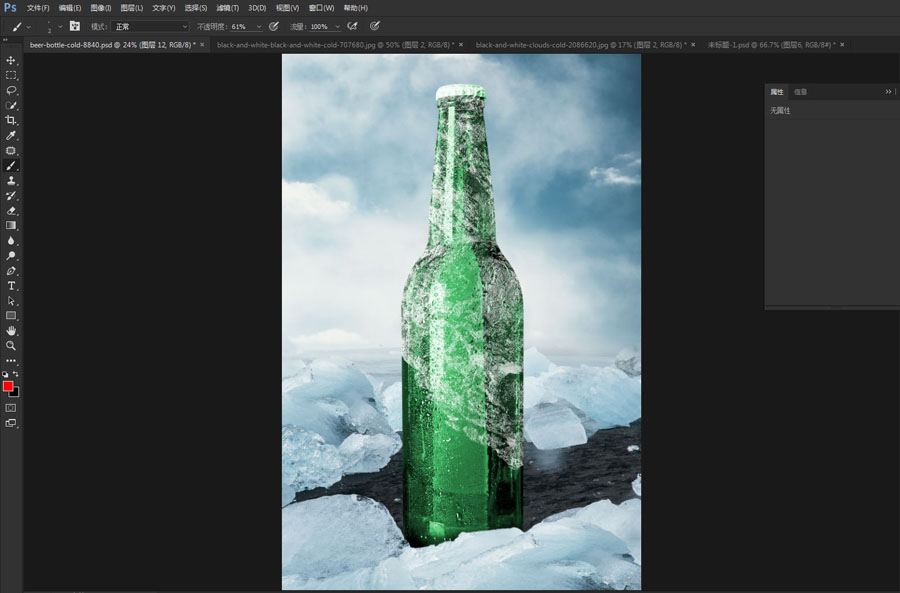The height and width of the screenshot is (593, 900).
Task: Select the Move tool
Action: [12, 60]
